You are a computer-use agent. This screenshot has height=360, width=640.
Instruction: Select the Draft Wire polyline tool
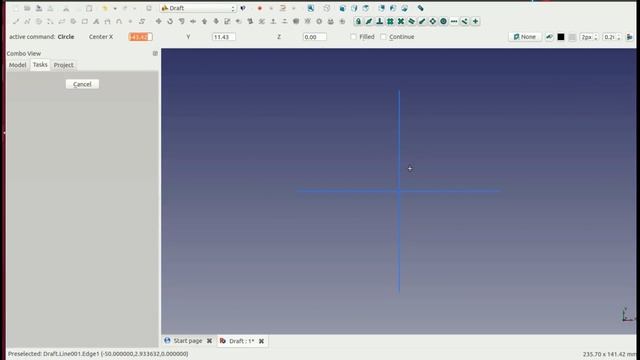[27, 21]
